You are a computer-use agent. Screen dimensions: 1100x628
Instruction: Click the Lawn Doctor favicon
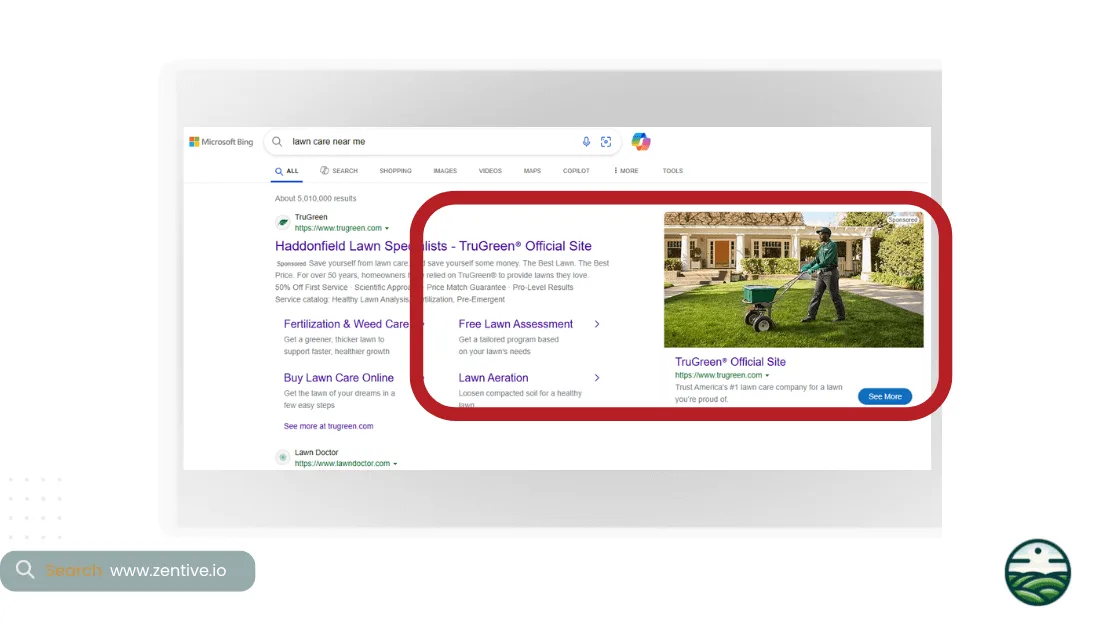[x=282, y=457]
